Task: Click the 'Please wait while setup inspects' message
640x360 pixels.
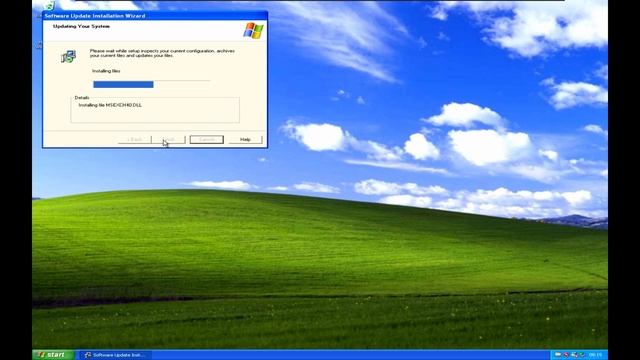Action: point(162,53)
